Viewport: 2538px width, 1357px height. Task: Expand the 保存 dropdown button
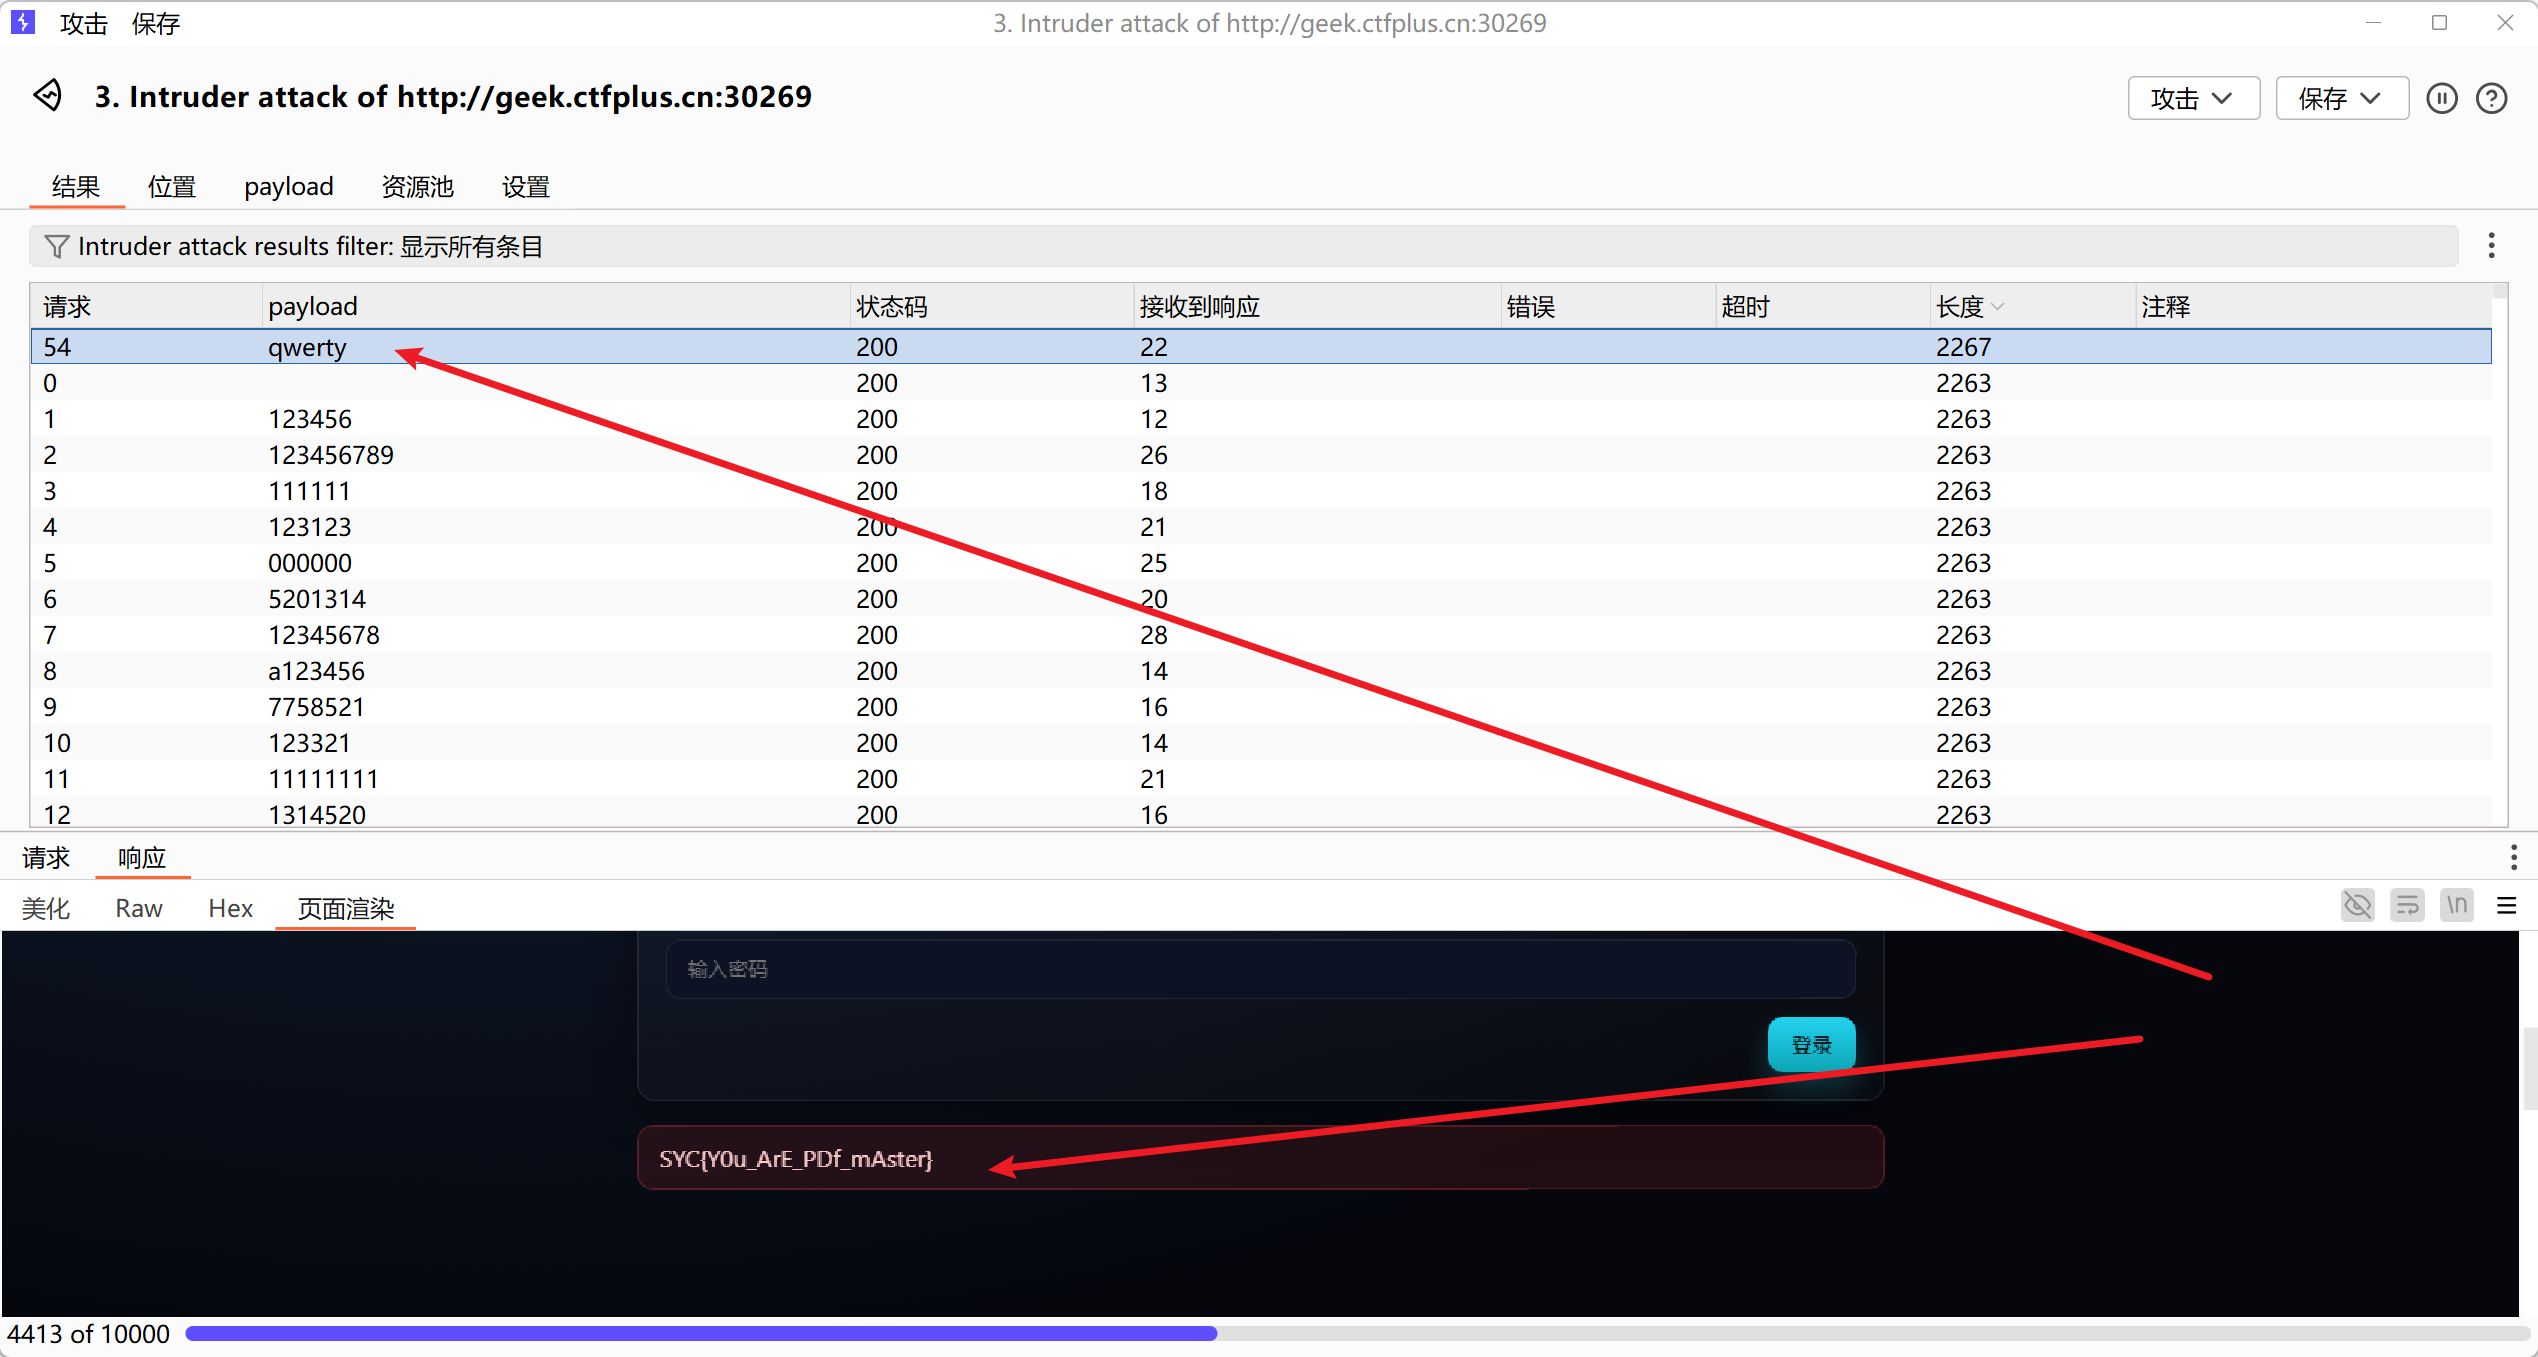tap(2340, 98)
